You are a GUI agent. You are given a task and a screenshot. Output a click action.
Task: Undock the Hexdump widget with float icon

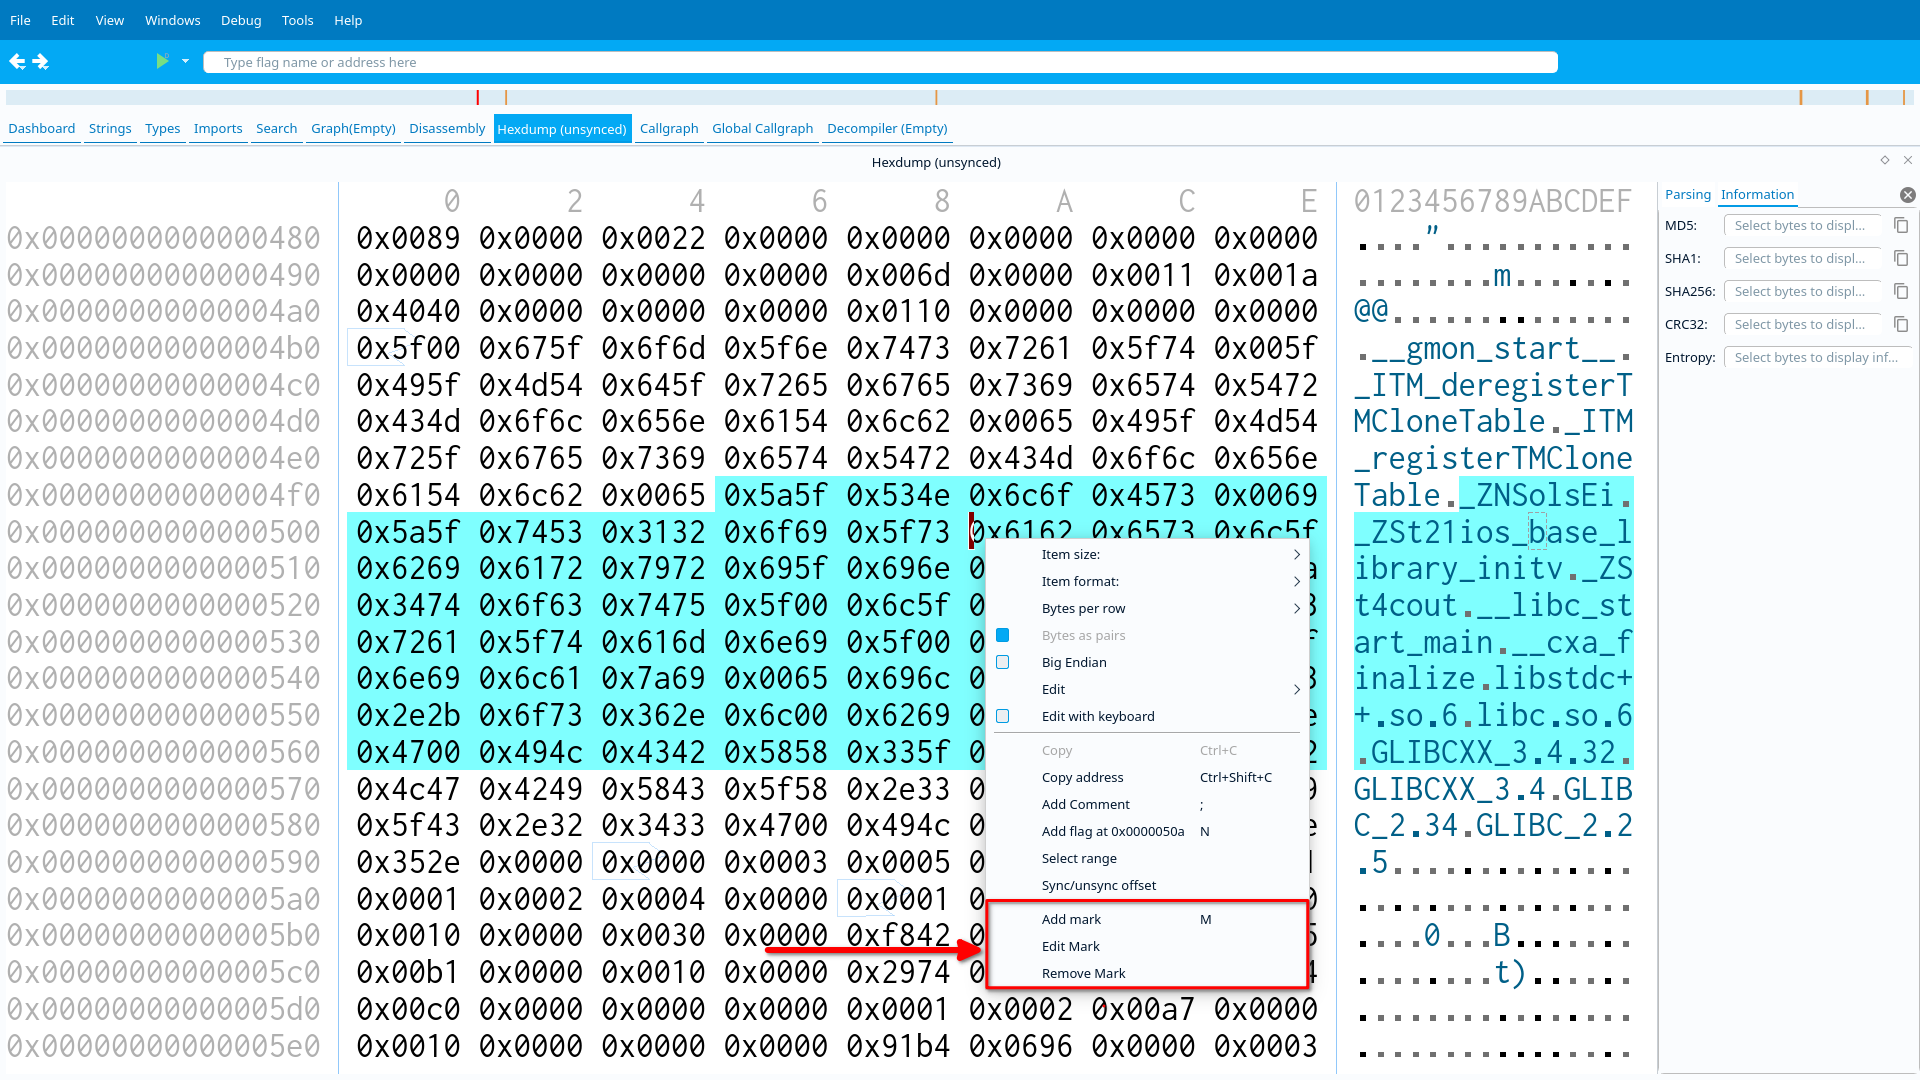tap(1885, 160)
